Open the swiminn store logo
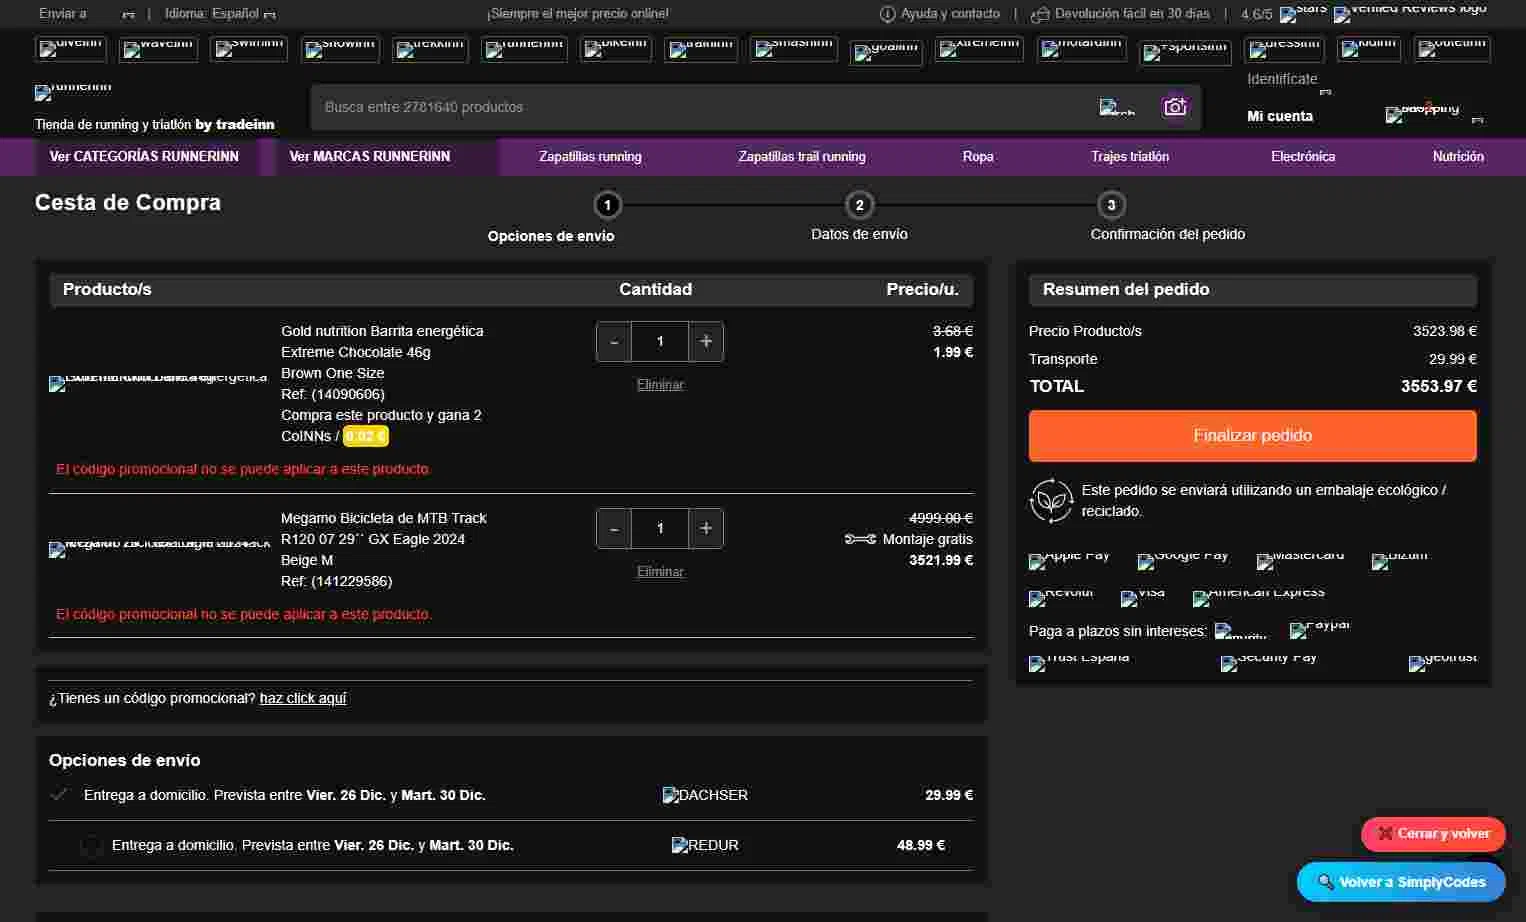This screenshot has height=922, width=1526. (248, 49)
